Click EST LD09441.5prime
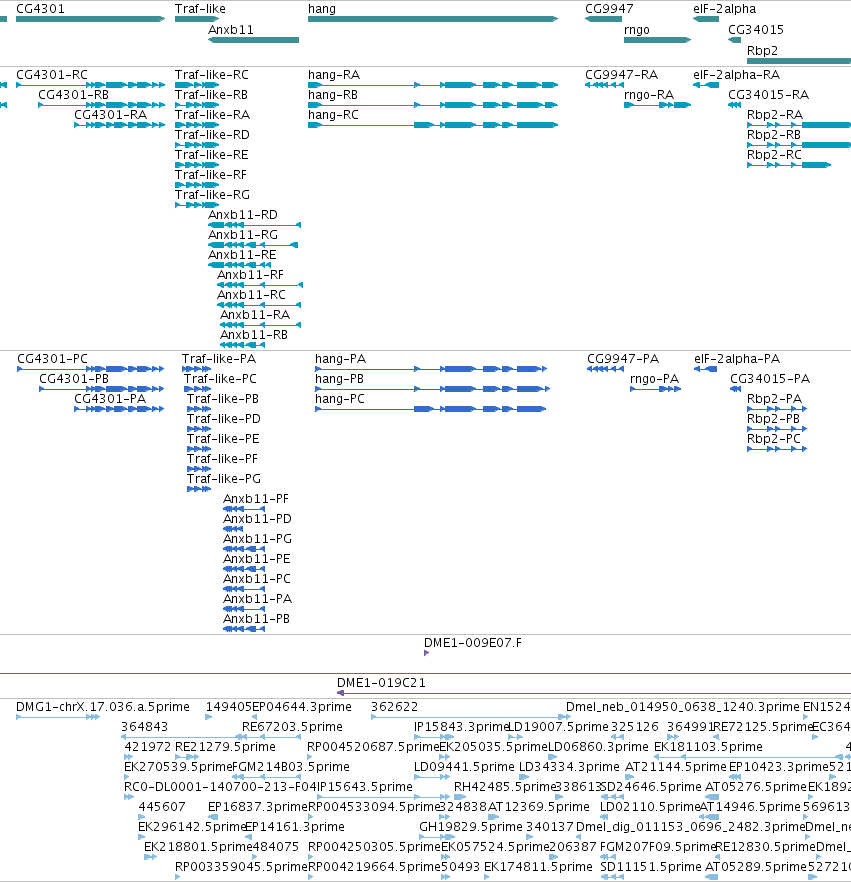This screenshot has height=882, width=851. pyautogui.click(x=432, y=777)
